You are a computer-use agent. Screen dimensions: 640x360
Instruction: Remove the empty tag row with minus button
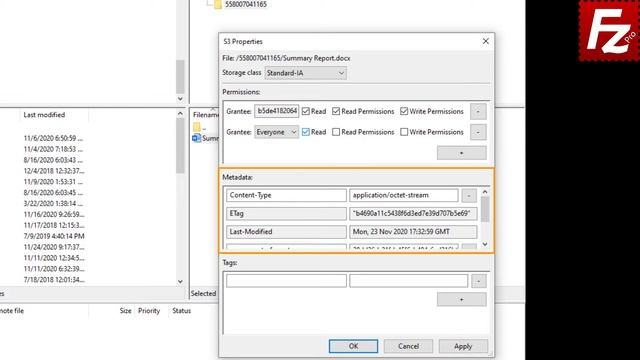pos(479,281)
